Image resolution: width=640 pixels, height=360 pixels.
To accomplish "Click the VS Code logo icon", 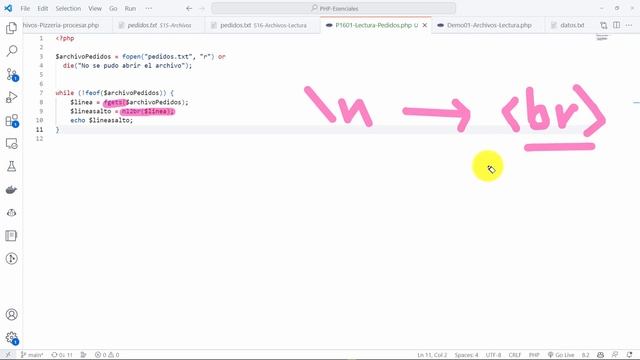I will [8, 8].
